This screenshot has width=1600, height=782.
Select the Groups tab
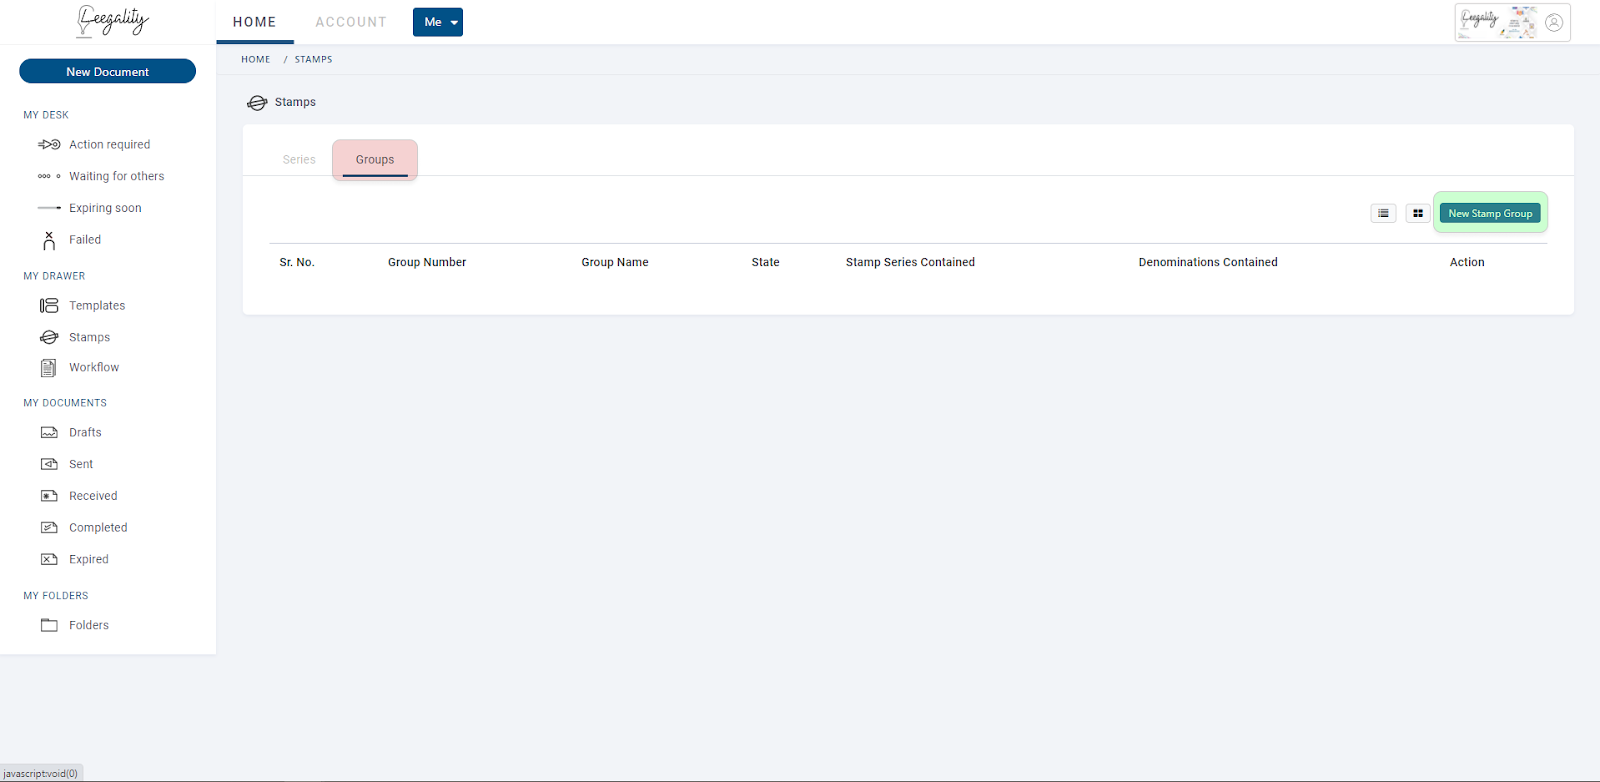(375, 160)
